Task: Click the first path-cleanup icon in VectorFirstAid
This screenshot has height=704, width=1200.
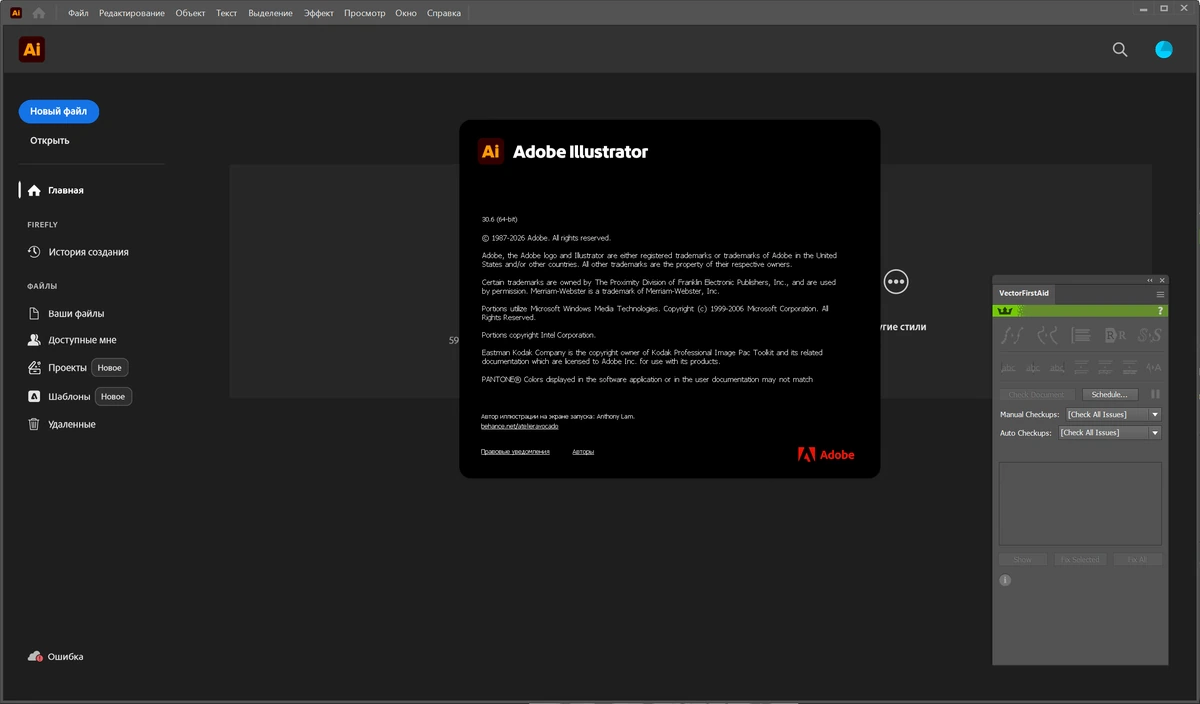Action: pos(1012,336)
